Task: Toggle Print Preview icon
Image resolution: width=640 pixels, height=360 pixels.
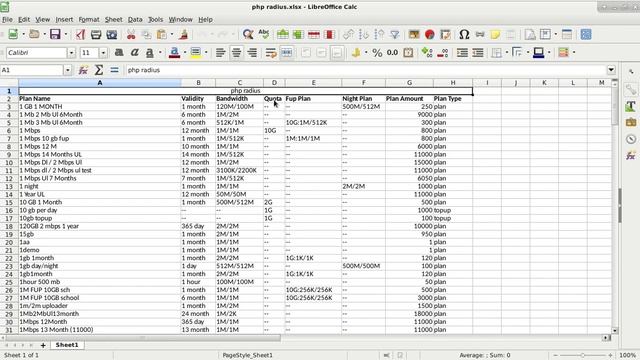Action: [111, 34]
